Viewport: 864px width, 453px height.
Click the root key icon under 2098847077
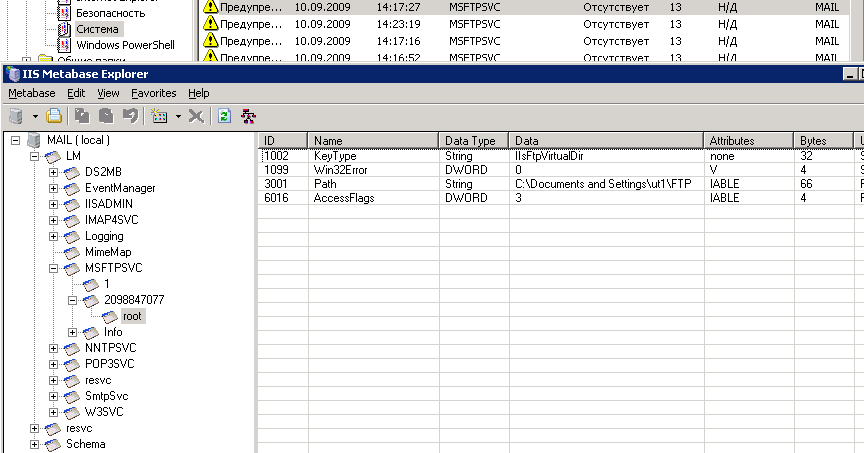coord(110,316)
